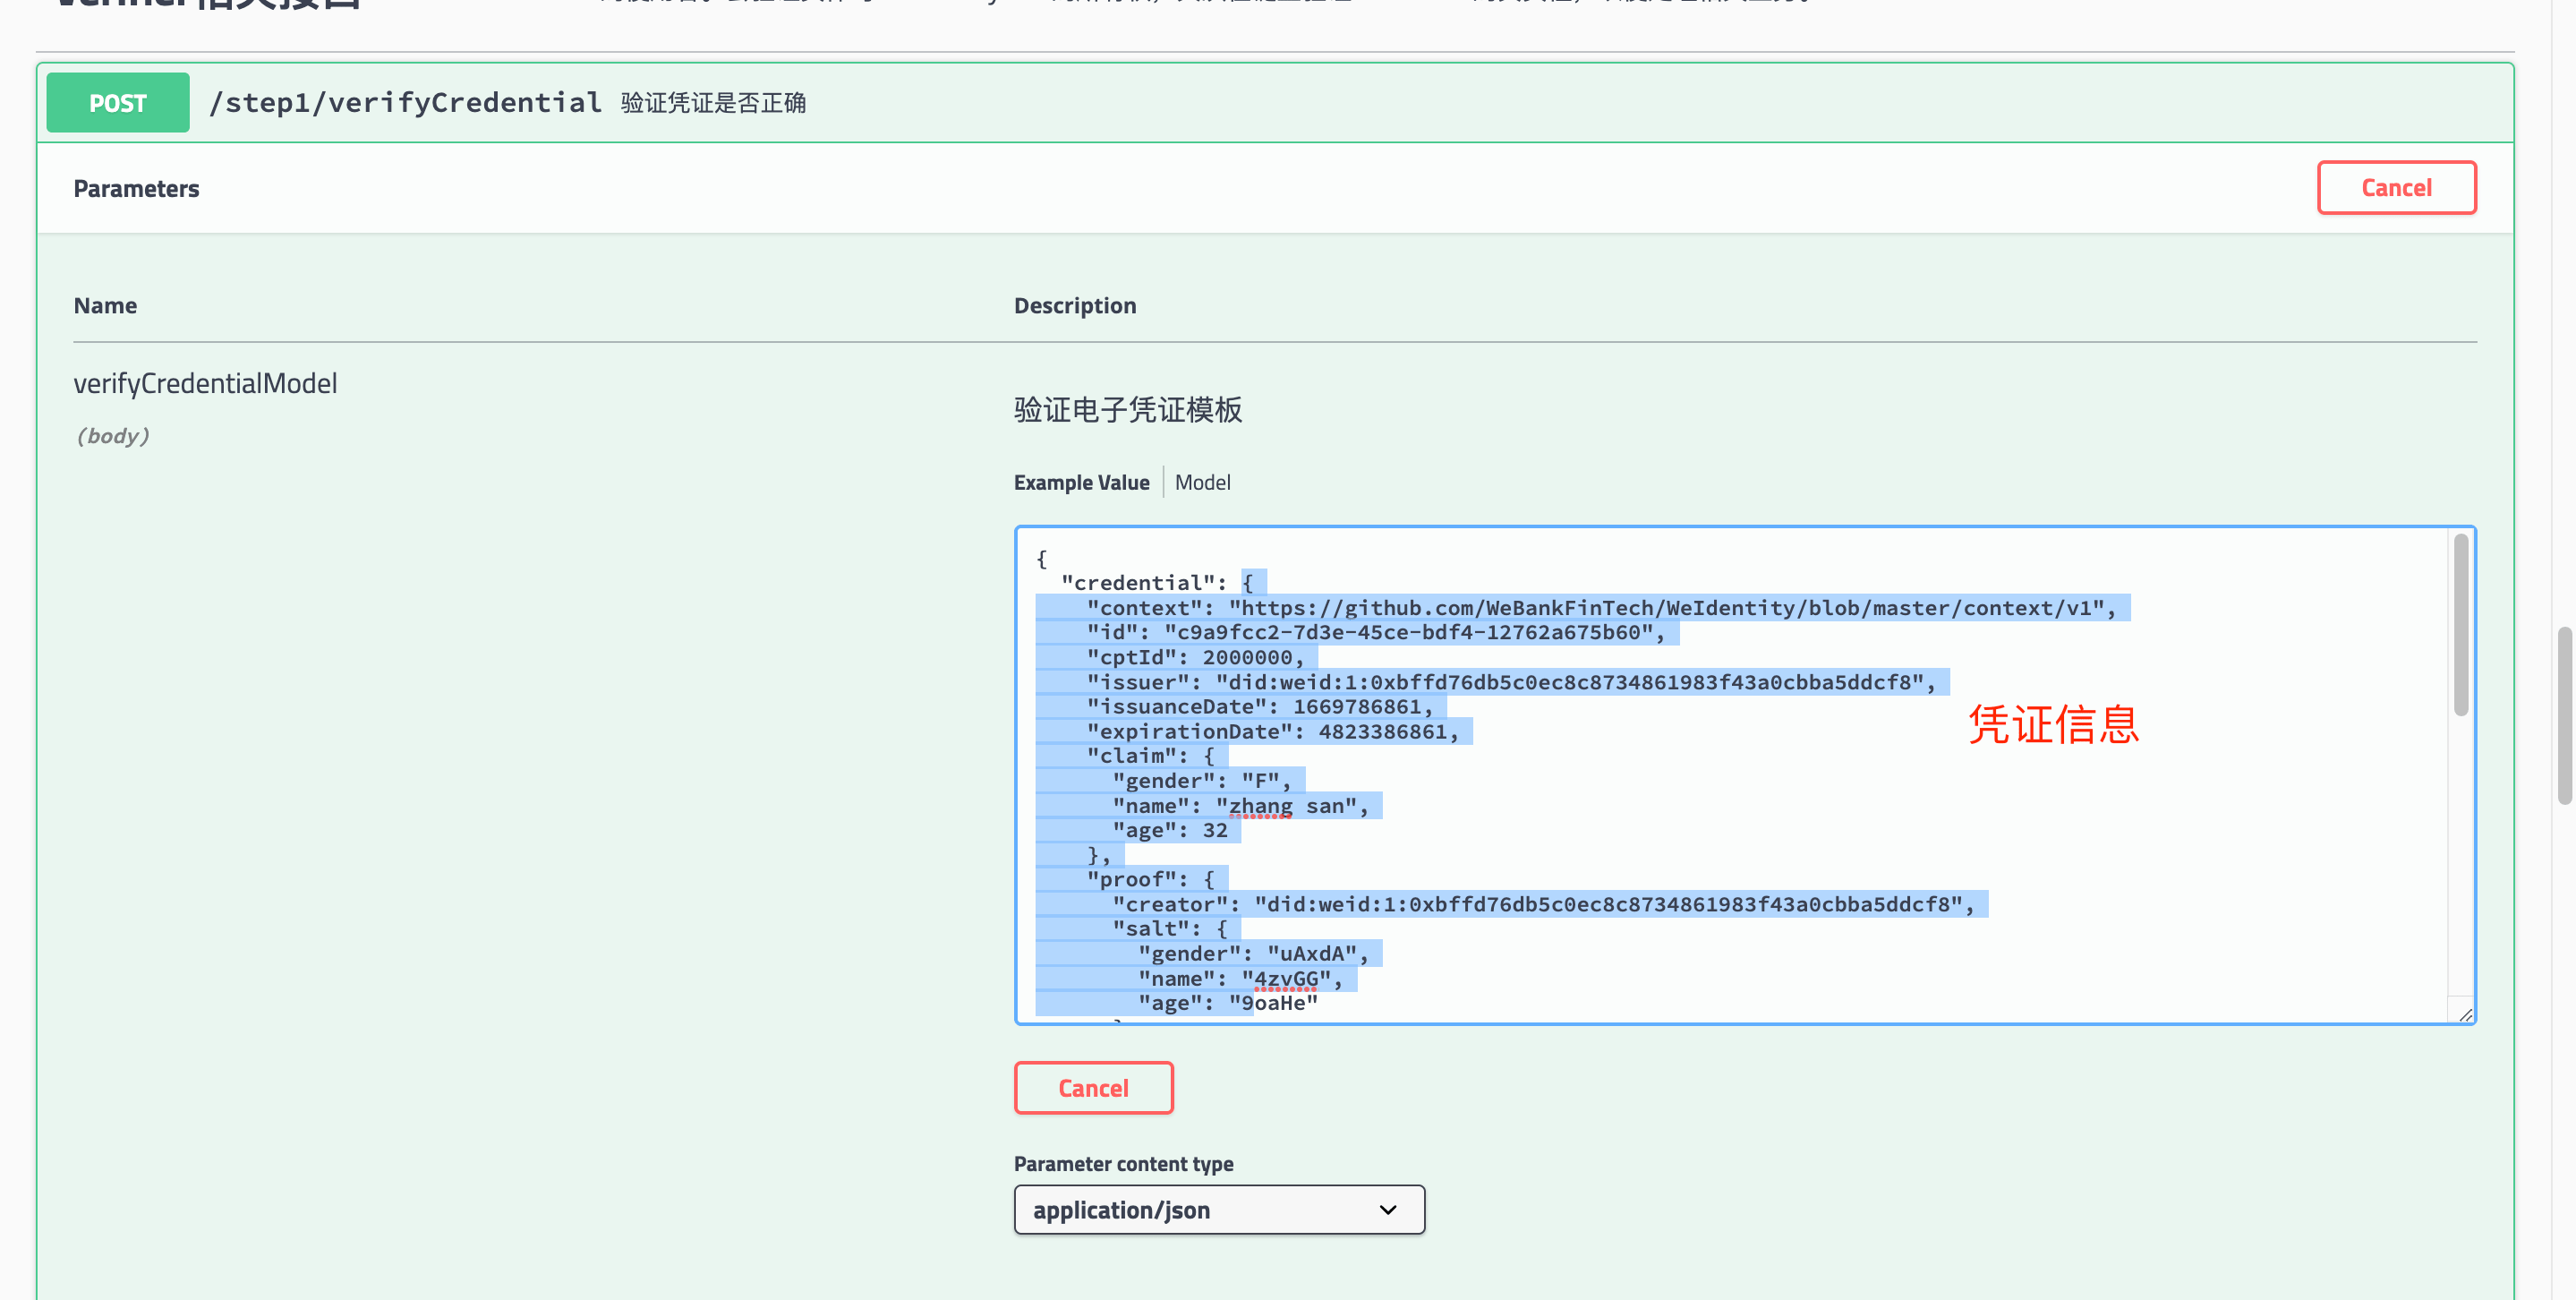The width and height of the screenshot is (2576, 1300).
Task: Grab the textarea resize handle corner
Action: (2465, 1014)
